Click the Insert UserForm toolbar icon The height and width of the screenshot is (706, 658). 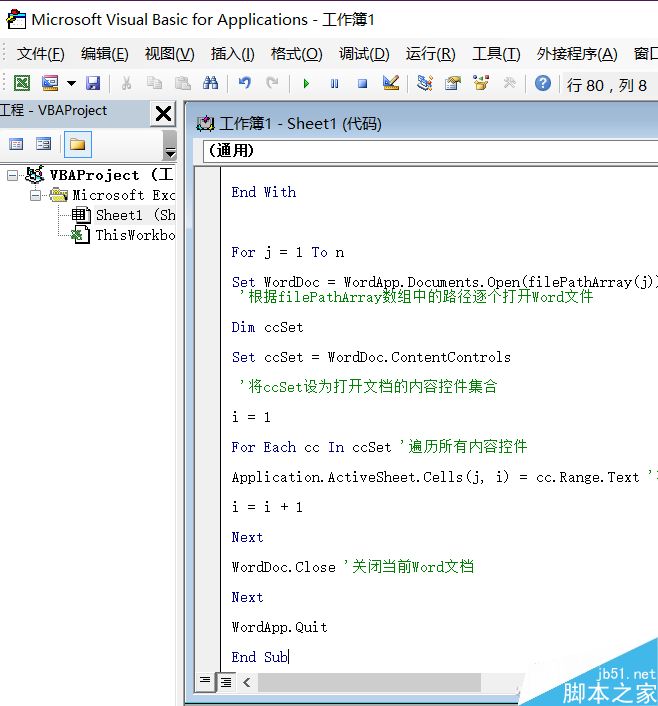tap(50, 83)
